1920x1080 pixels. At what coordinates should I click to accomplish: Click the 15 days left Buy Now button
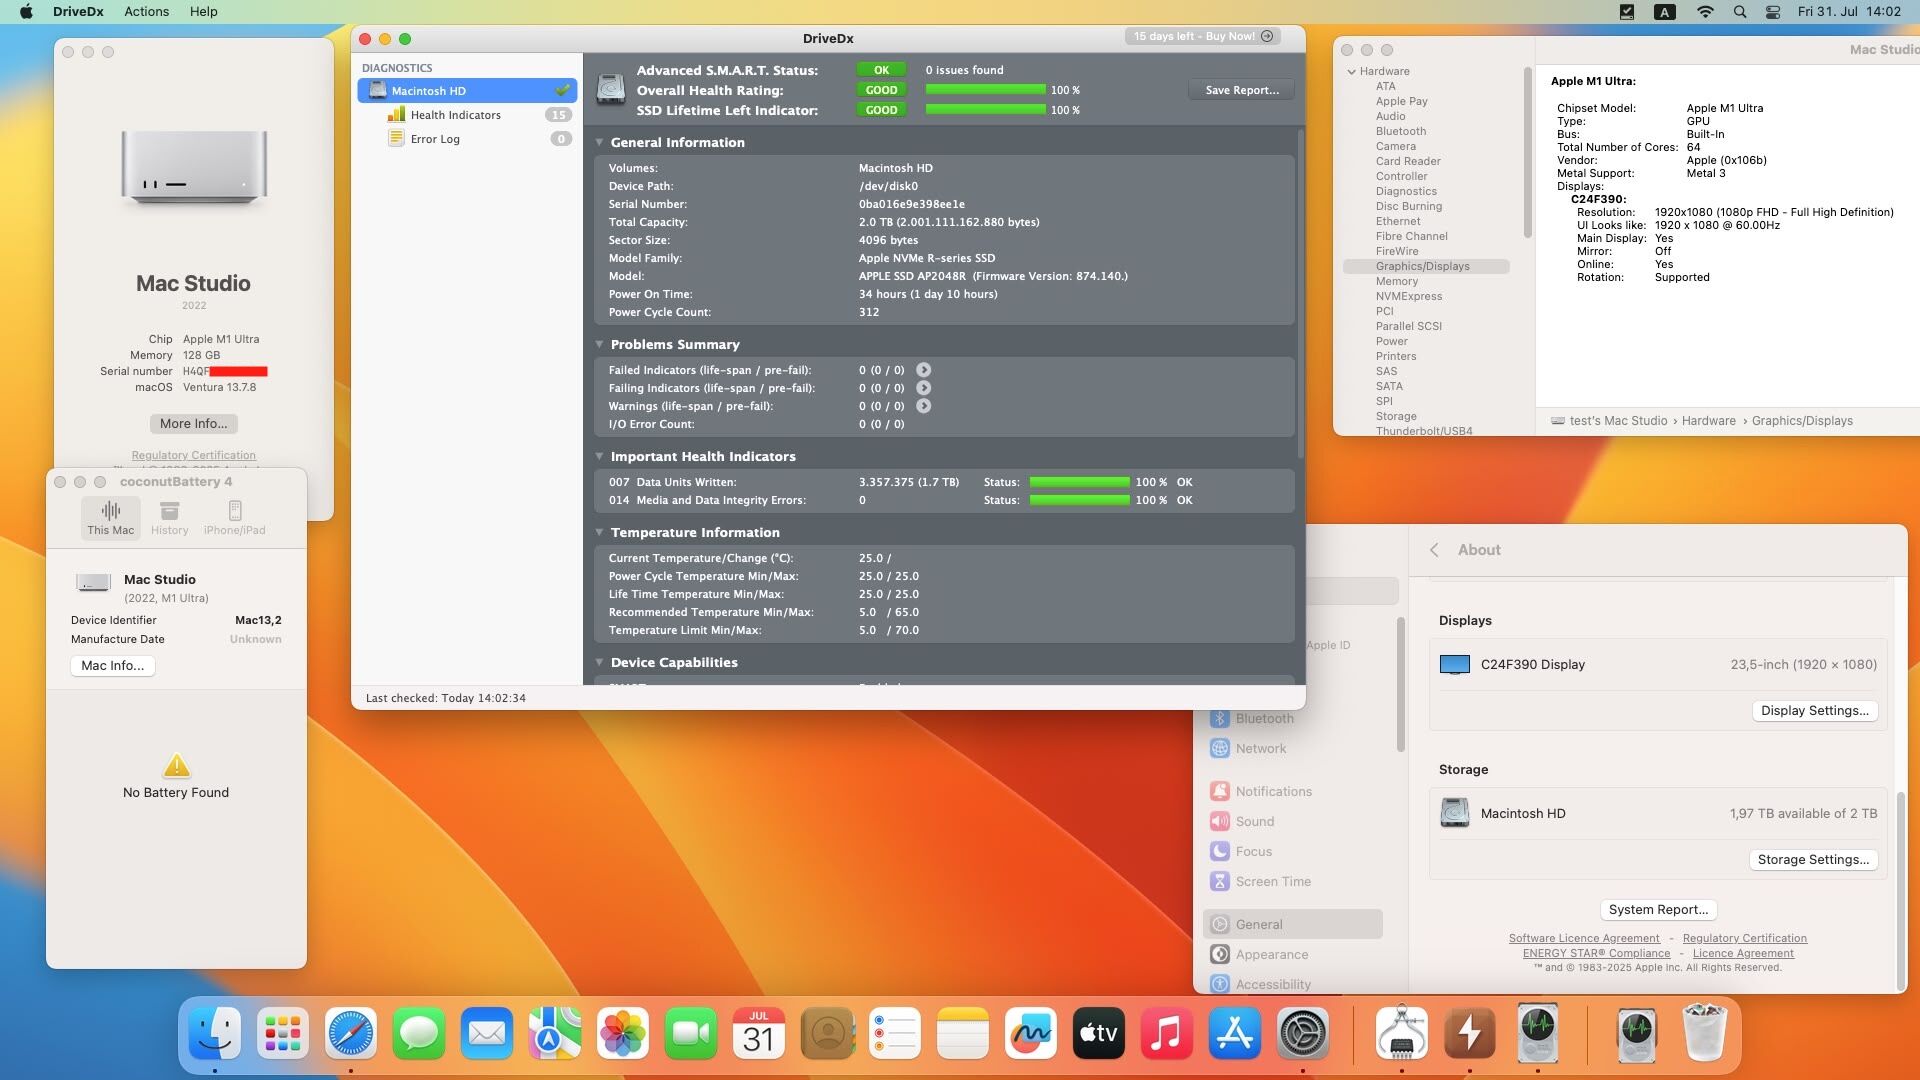click(1203, 36)
